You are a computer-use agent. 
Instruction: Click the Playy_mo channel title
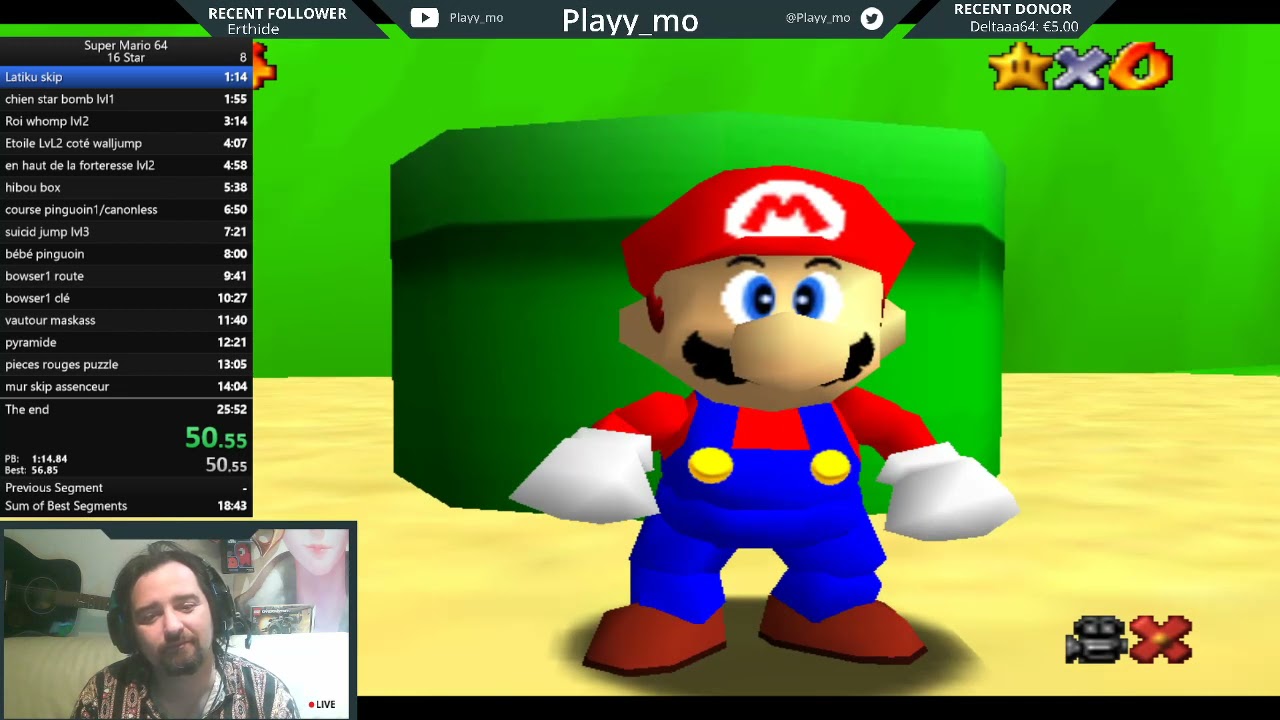[x=630, y=20]
